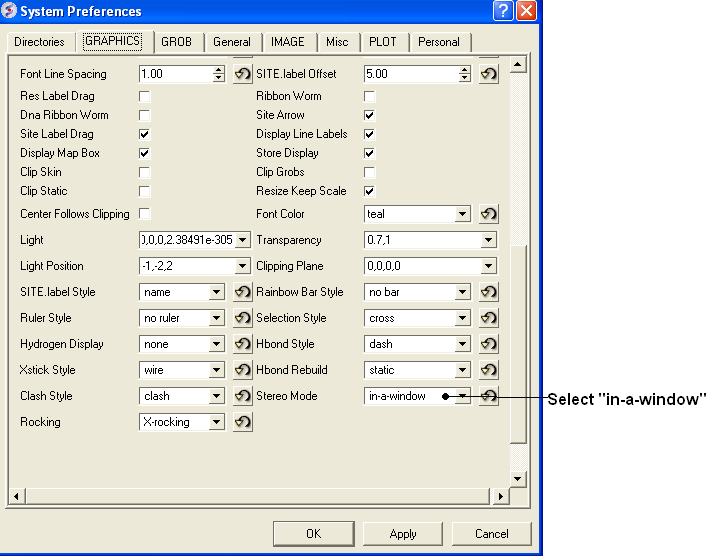Reset Font Color using its undo icon
This screenshot has height=556, width=716.
coord(488,214)
